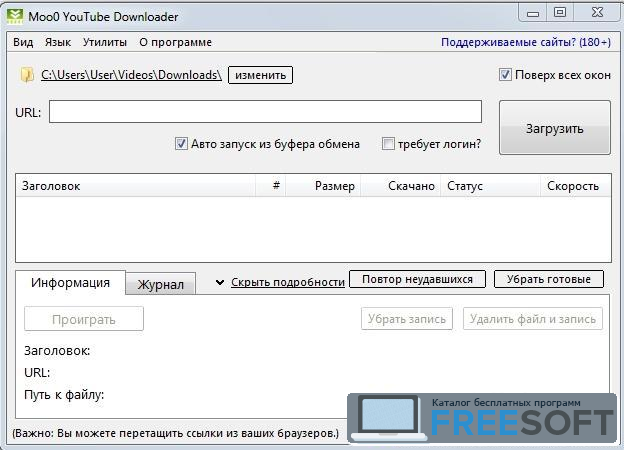The height and width of the screenshot is (450, 624).
Task: Maximize the Moo0 YouTube Downloader window
Action: pyautogui.click(x=560, y=14)
